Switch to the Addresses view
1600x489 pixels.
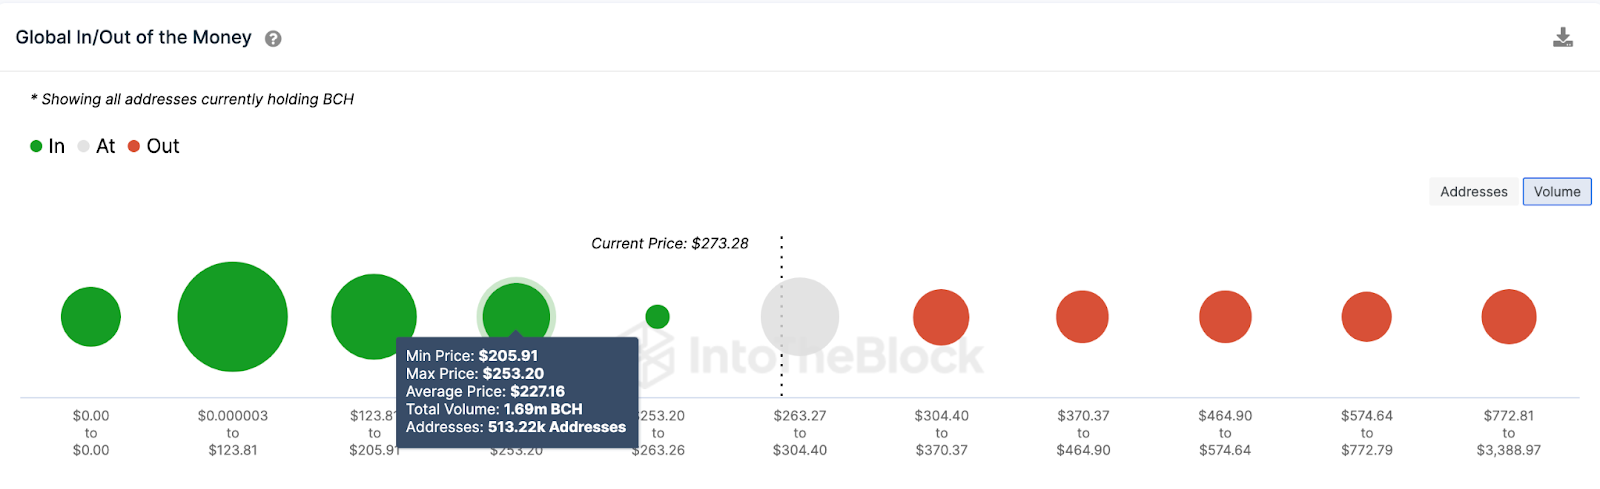pyautogui.click(x=1473, y=192)
